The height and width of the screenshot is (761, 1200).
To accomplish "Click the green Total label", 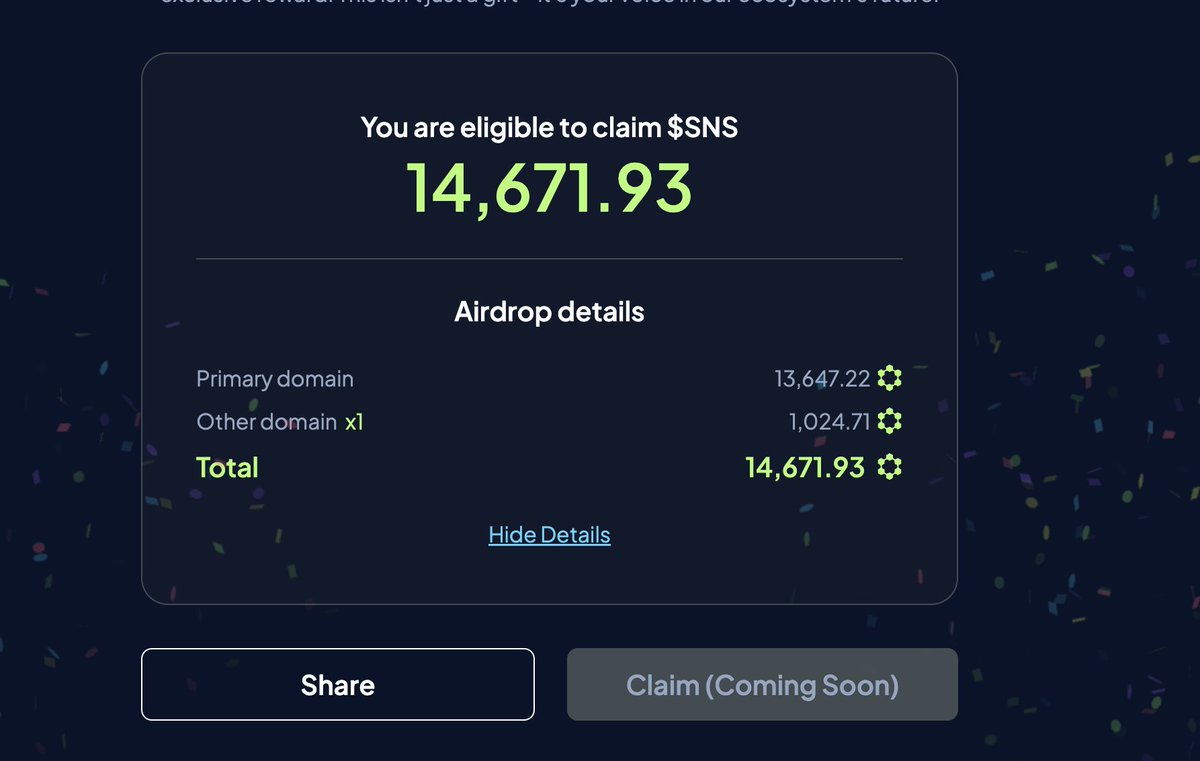I will pyautogui.click(x=227, y=467).
